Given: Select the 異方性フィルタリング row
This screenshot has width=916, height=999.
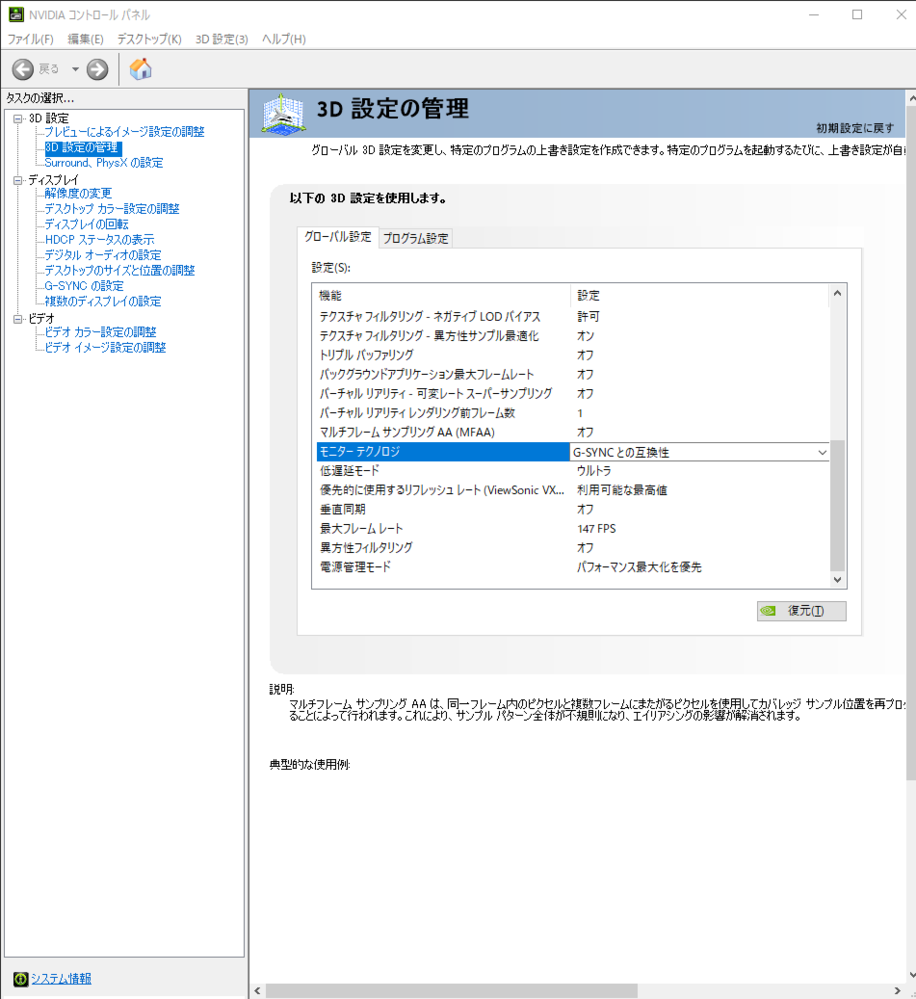Looking at the screenshot, I should [x=573, y=548].
